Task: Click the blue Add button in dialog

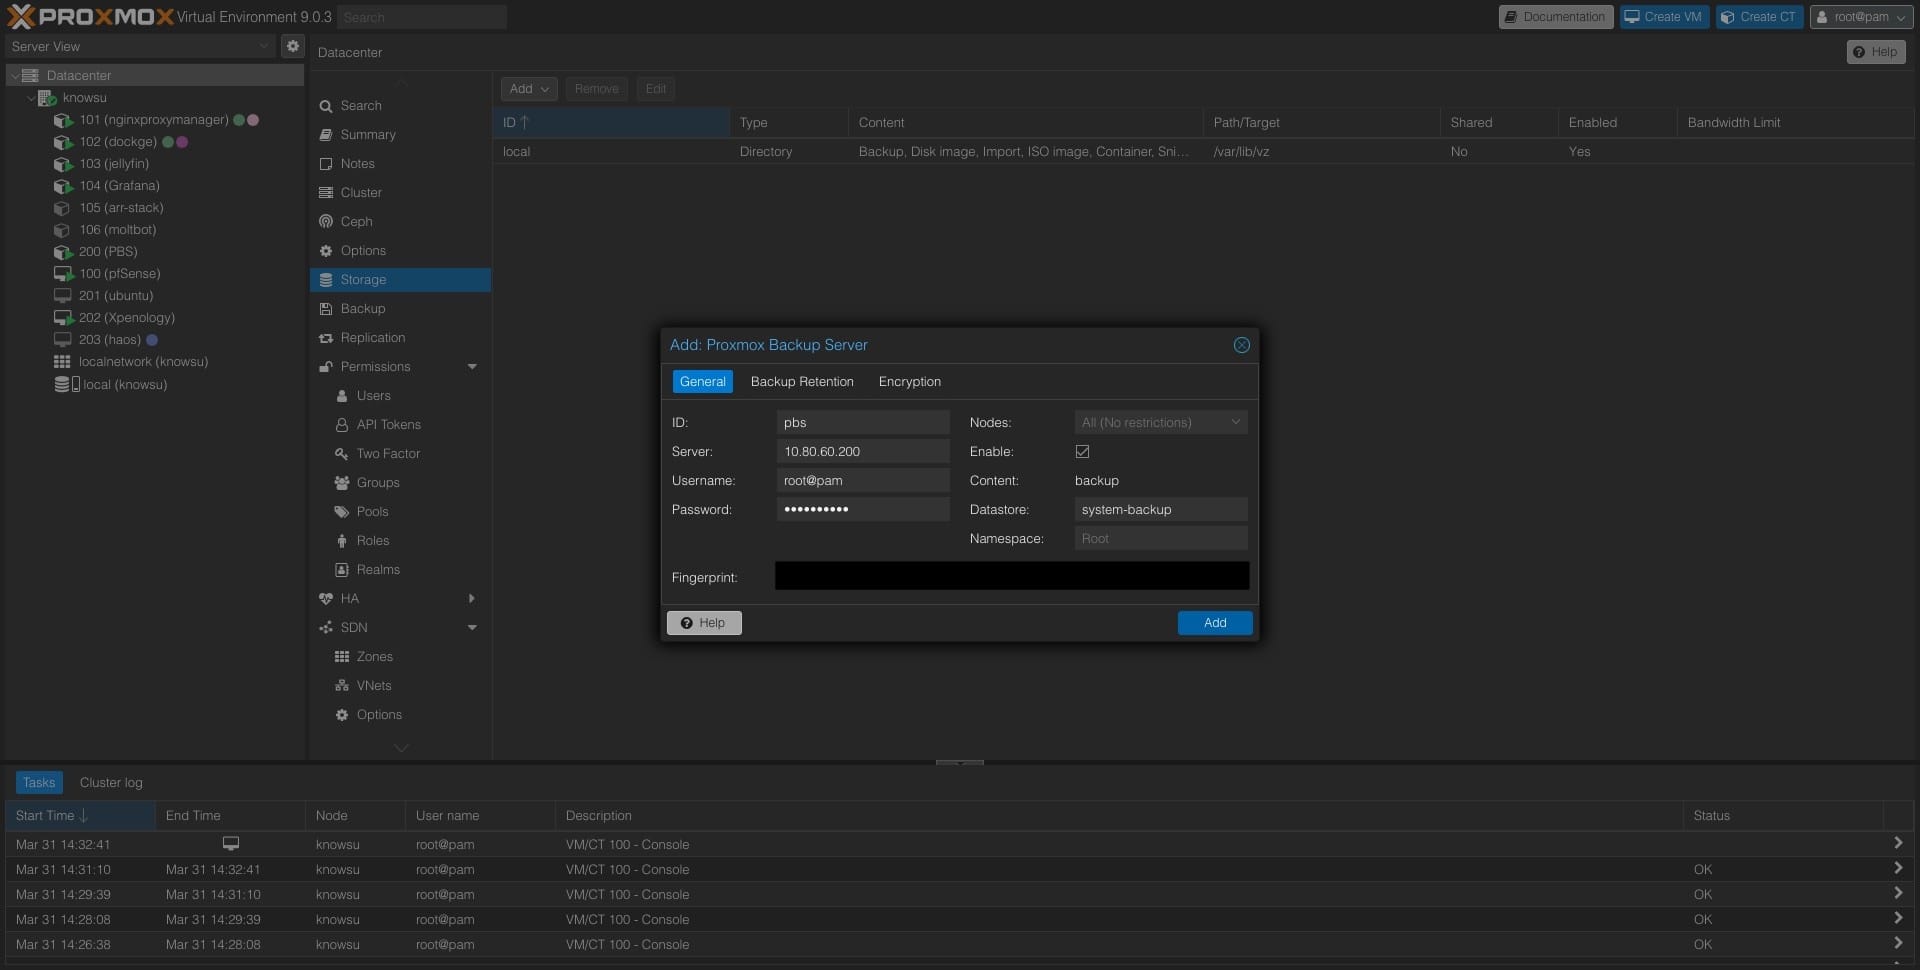Action: tap(1214, 623)
